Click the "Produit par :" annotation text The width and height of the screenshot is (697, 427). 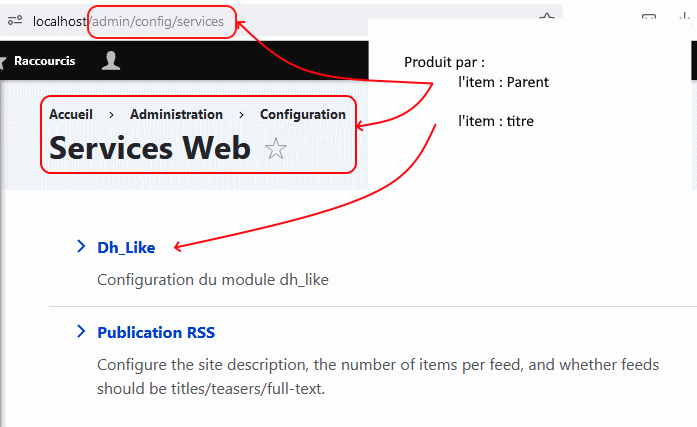444,62
